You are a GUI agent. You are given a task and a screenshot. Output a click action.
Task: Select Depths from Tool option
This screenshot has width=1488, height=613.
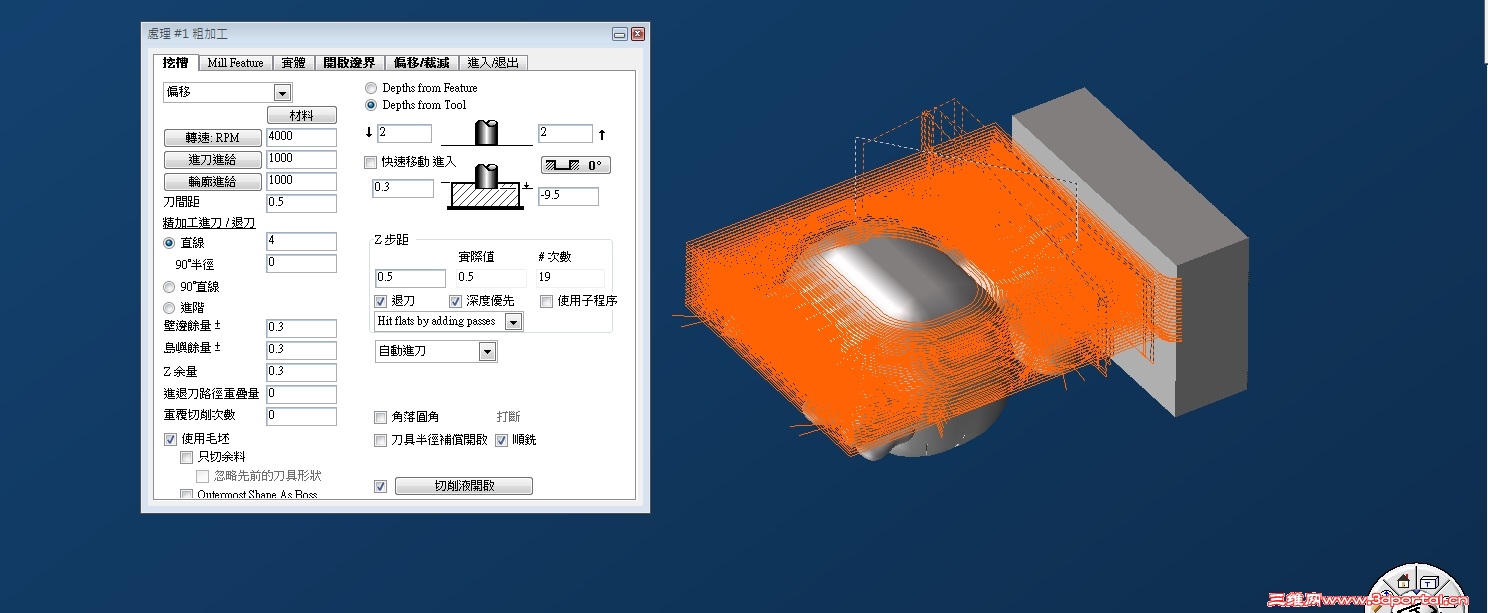tap(372, 105)
